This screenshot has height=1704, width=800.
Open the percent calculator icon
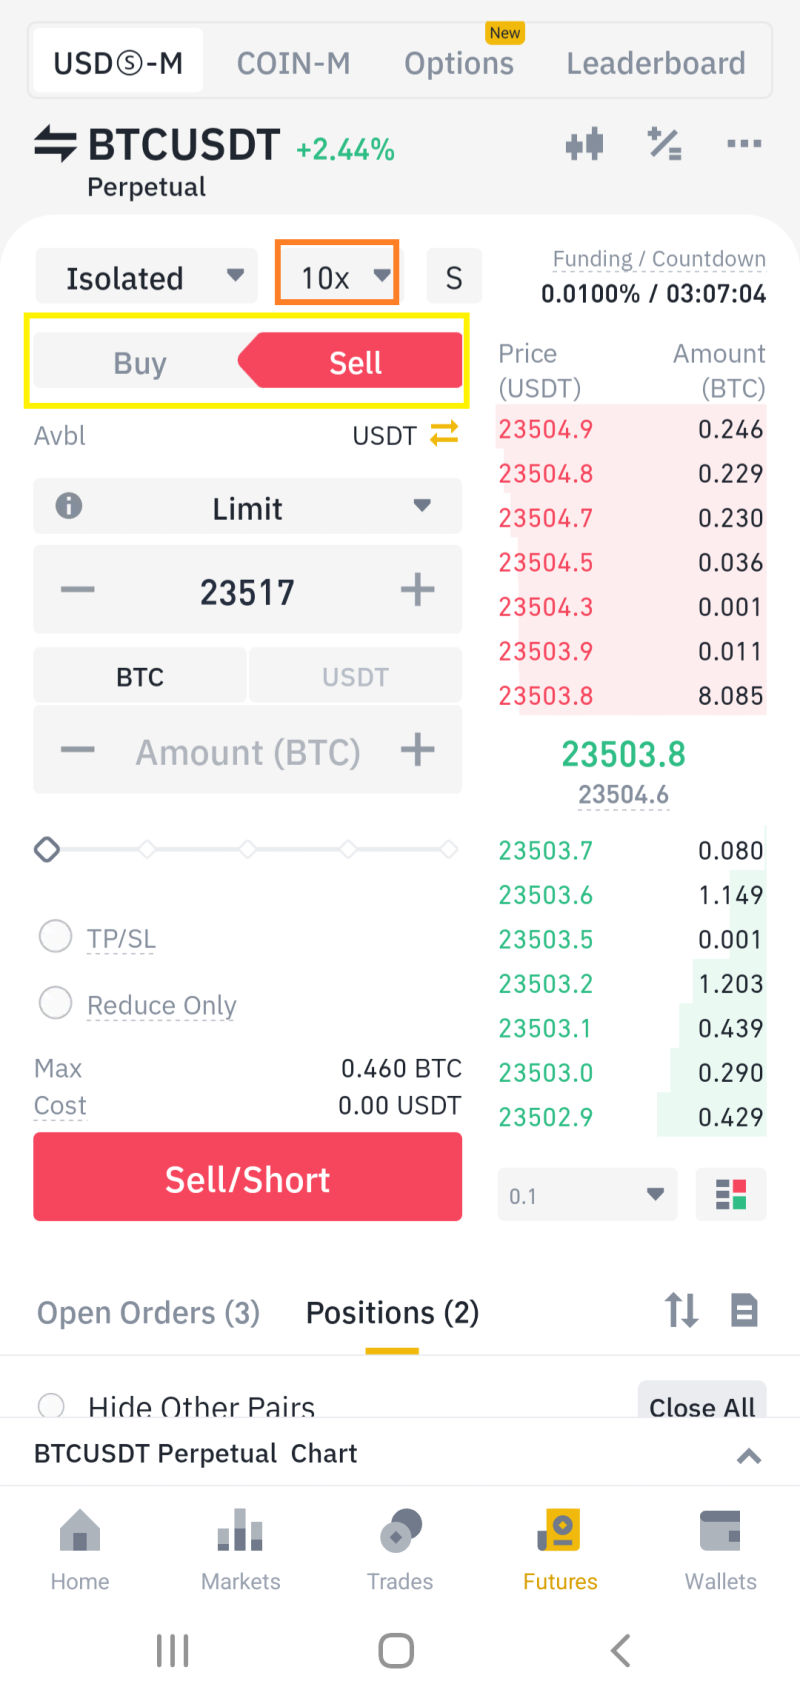coord(665,145)
